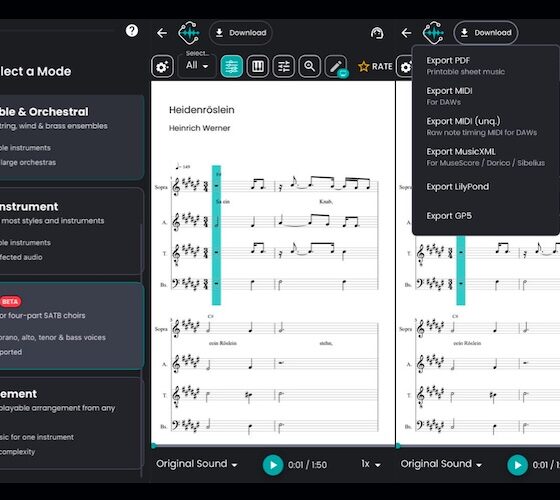Choose Export PDF printable sheet music
The height and width of the screenshot is (500, 560).
click(x=485, y=66)
